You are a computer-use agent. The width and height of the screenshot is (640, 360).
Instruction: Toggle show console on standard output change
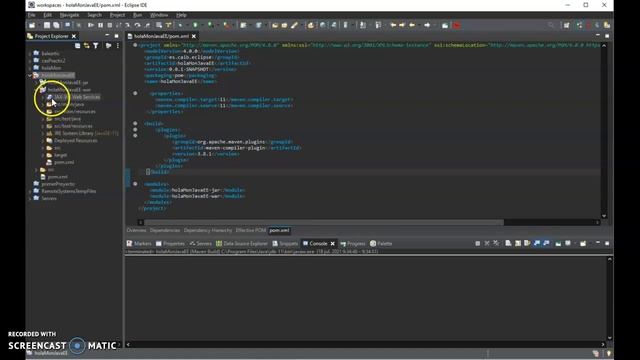point(537,243)
